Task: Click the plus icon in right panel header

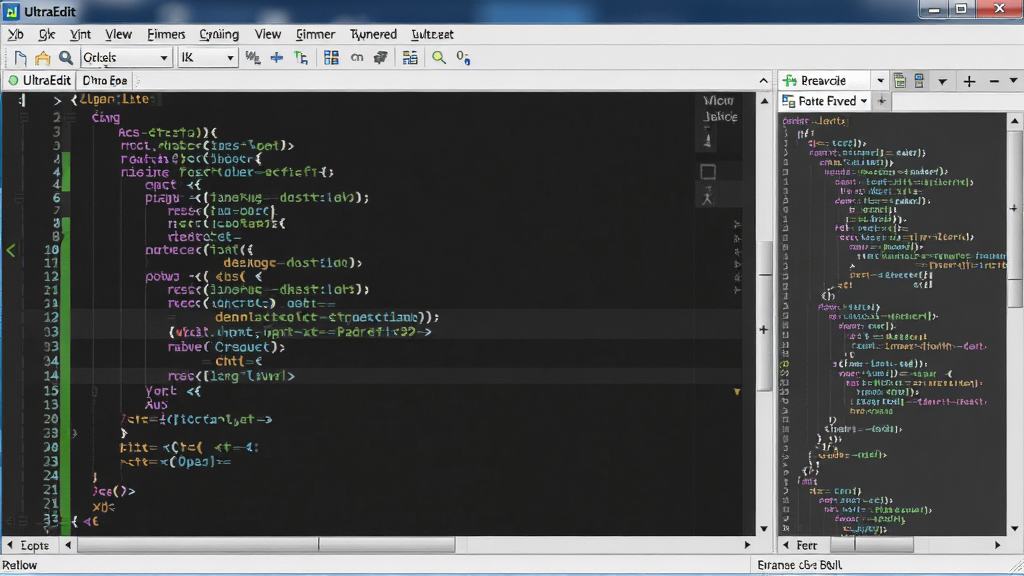Action: click(x=969, y=82)
